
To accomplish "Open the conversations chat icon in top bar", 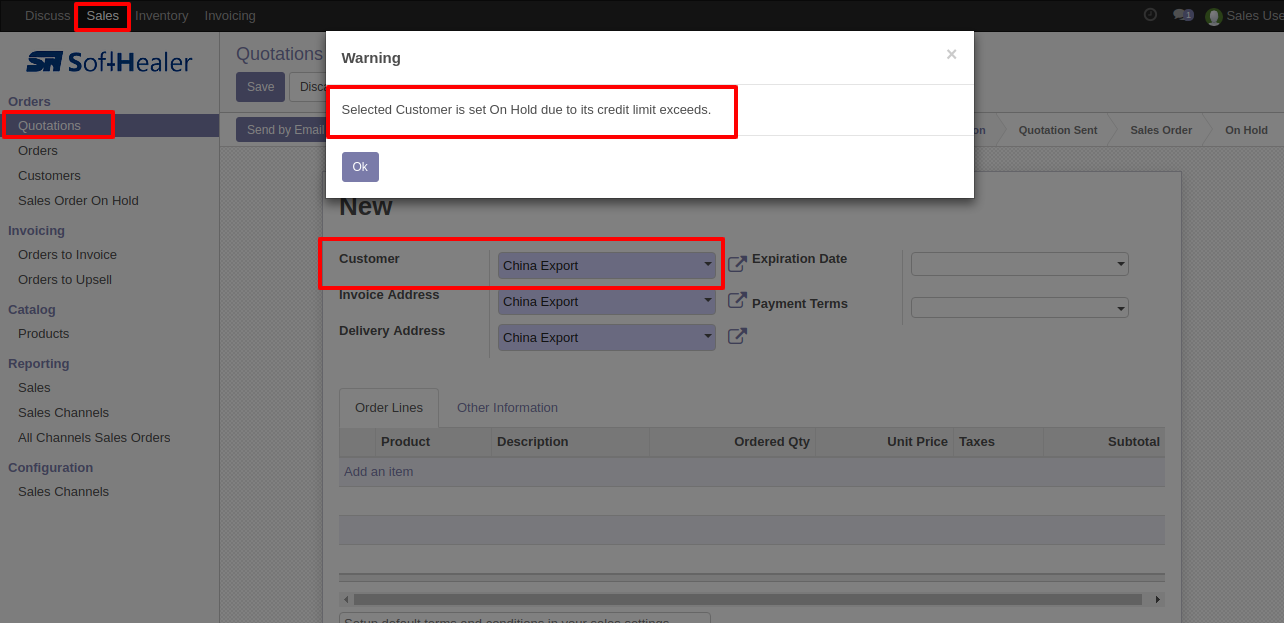I will (1183, 15).
